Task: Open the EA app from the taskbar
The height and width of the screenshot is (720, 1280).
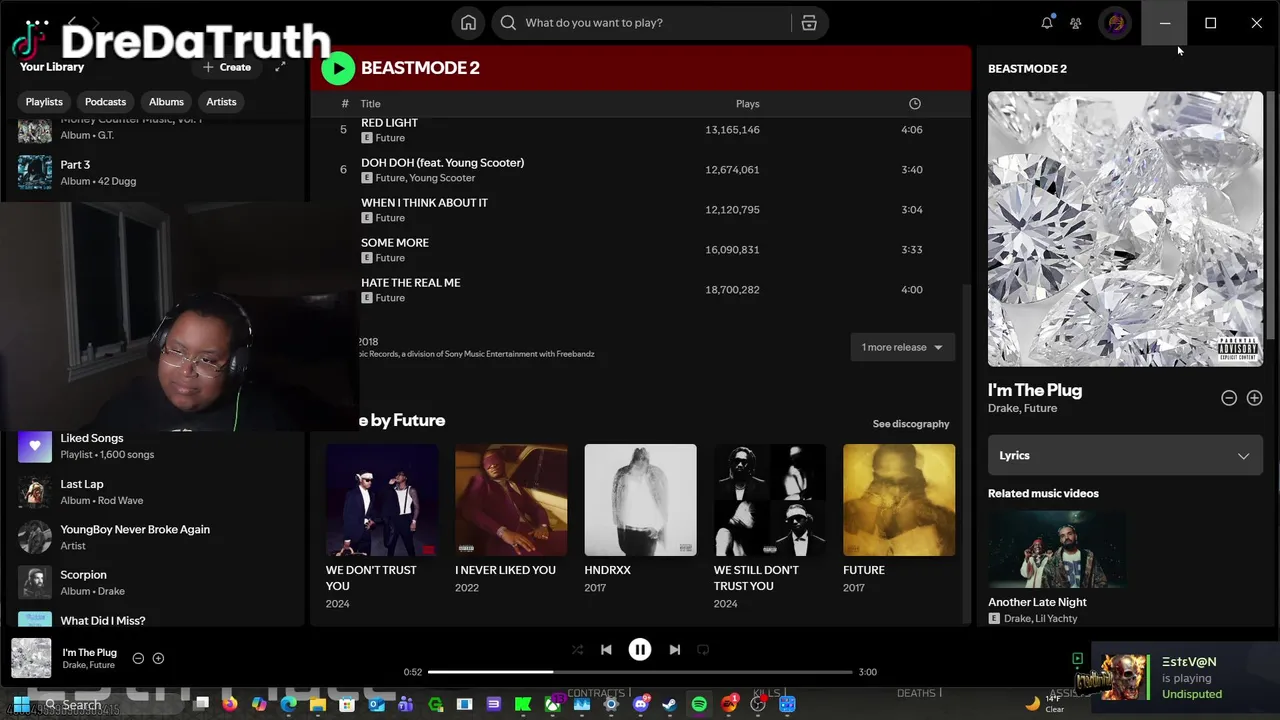Action: click(729, 704)
